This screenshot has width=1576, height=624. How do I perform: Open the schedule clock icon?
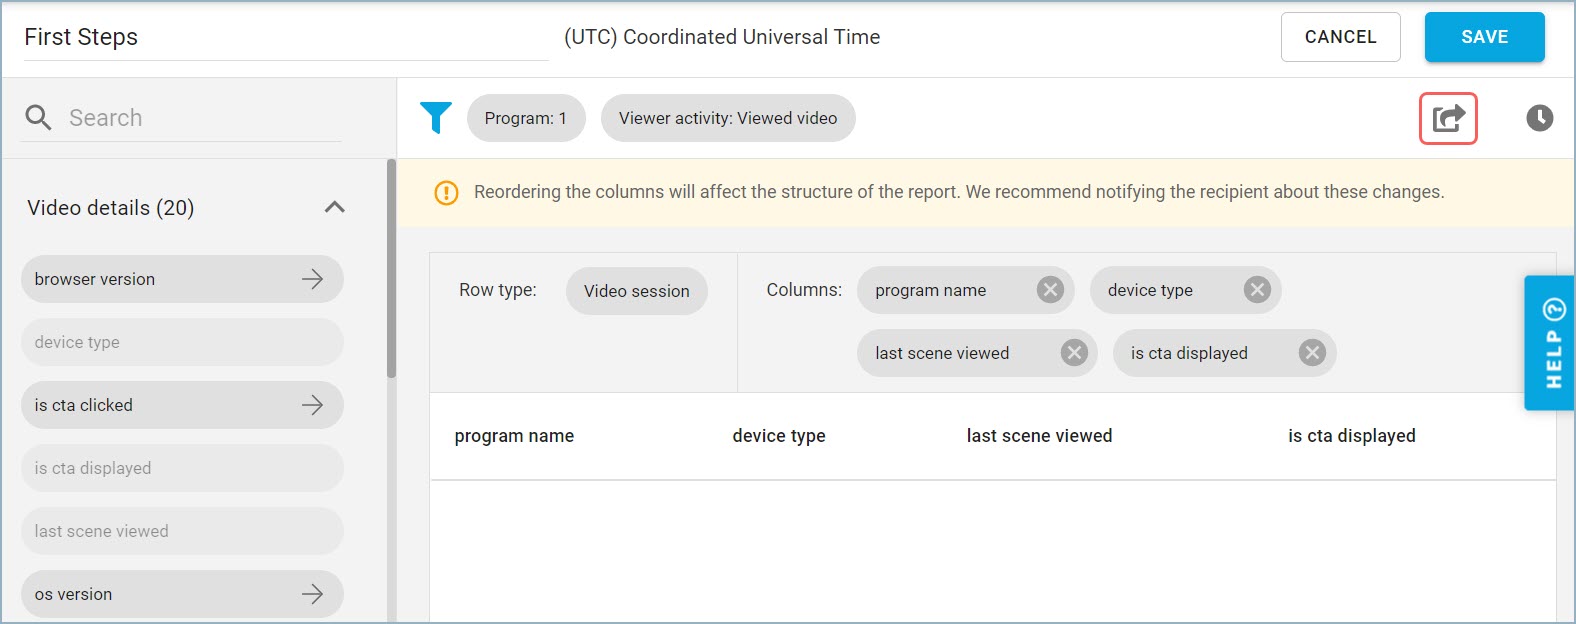pos(1540,118)
